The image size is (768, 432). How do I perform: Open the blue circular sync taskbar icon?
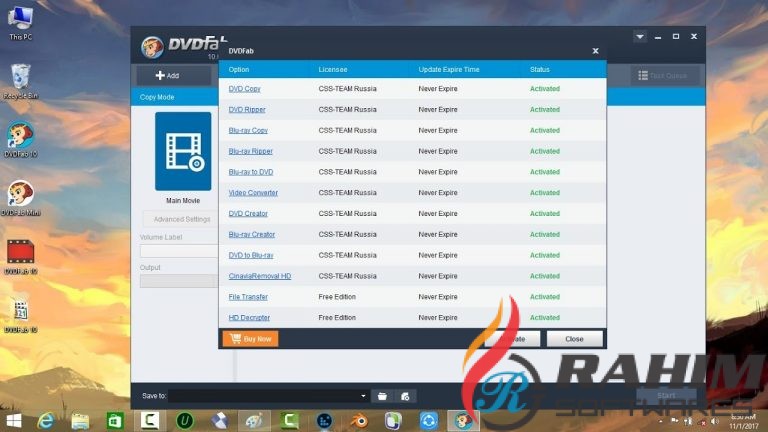[429, 421]
